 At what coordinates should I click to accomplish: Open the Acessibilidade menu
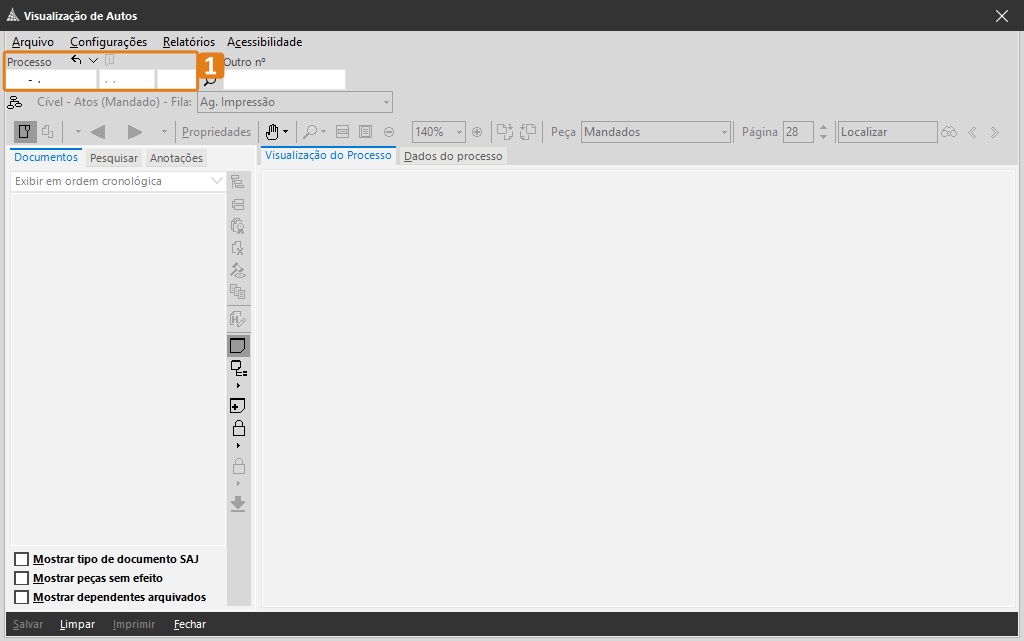tap(264, 42)
